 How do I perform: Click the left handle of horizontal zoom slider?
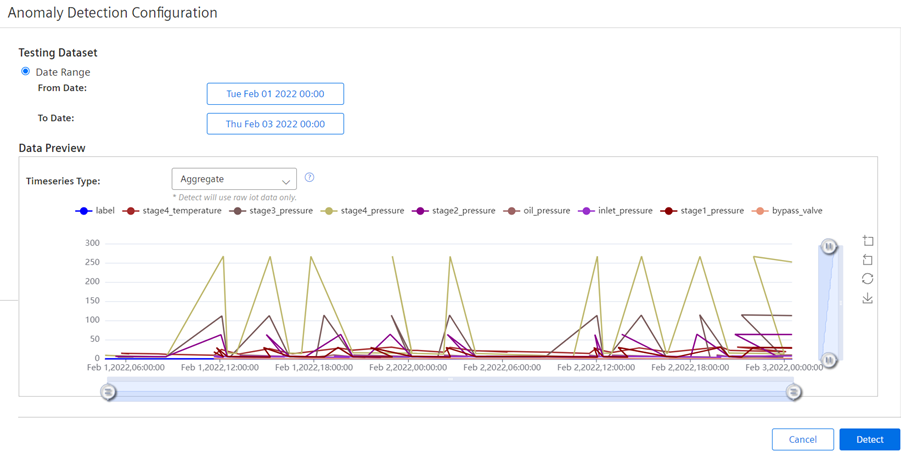108,393
